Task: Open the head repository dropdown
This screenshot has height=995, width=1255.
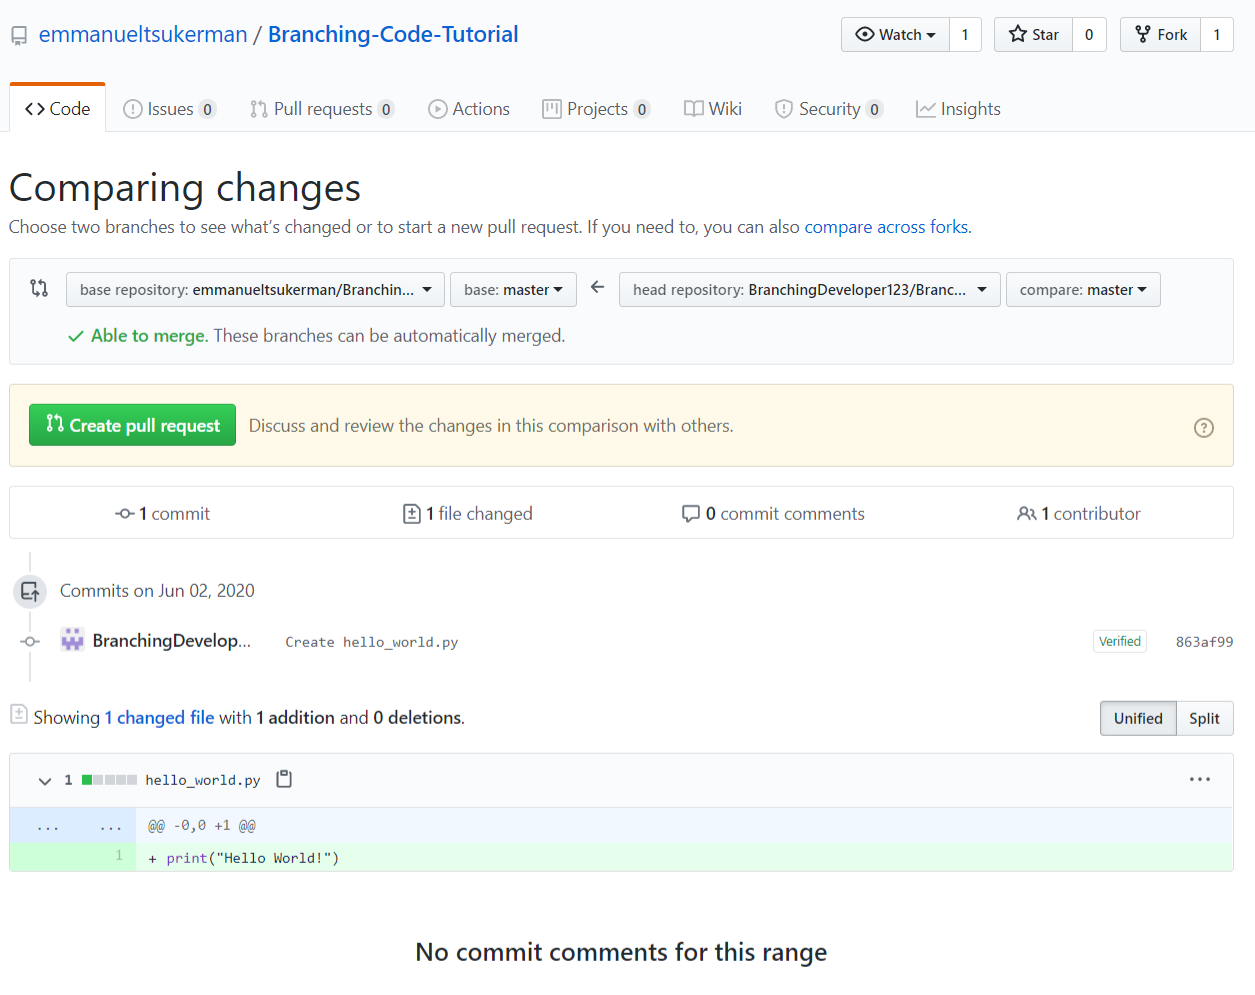Action: tap(810, 289)
